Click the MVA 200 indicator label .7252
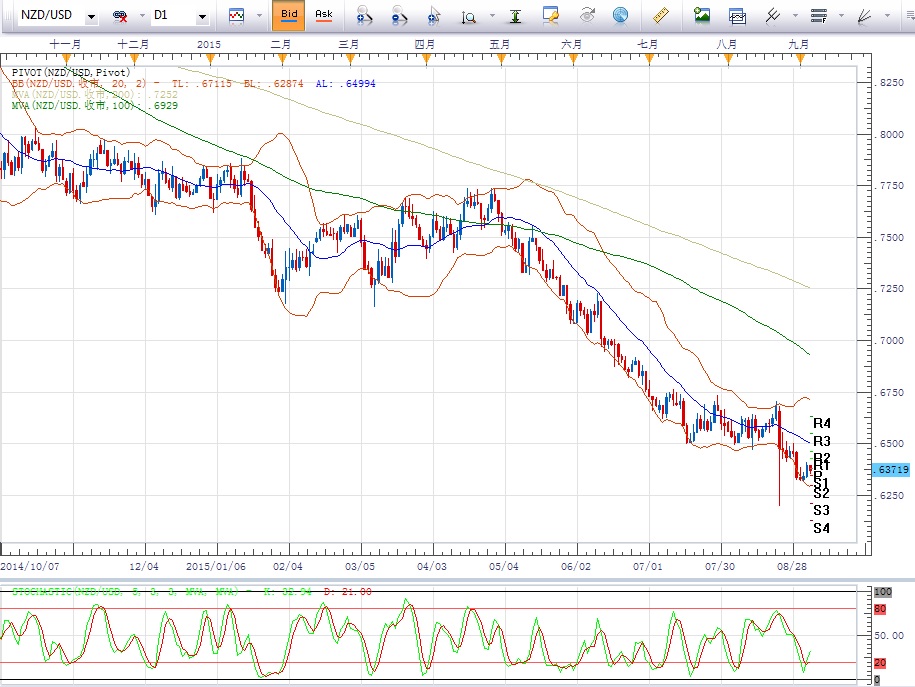Viewport: 915px width, 687px height. (95, 95)
